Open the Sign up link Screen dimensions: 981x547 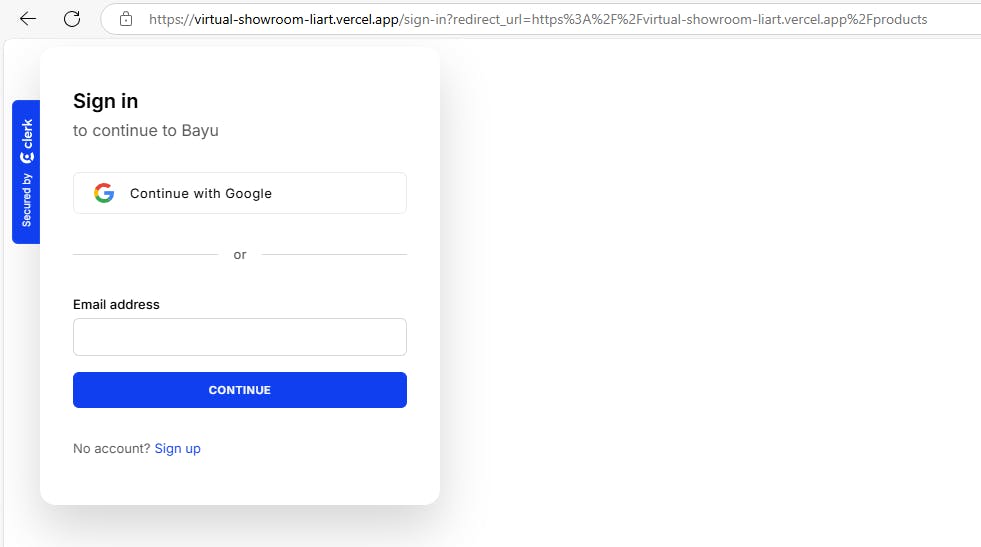(177, 448)
